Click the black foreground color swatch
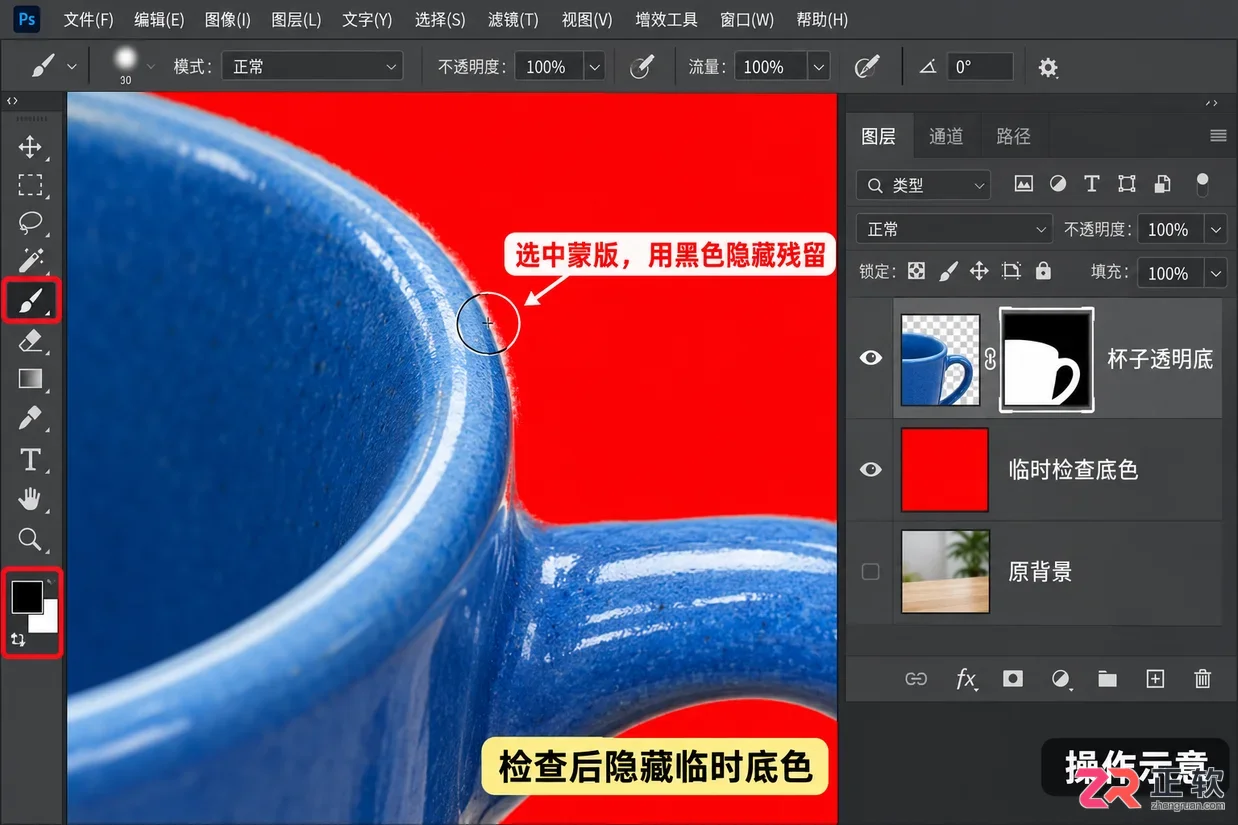Screen dimensions: 1238x825 click(26, 597)
